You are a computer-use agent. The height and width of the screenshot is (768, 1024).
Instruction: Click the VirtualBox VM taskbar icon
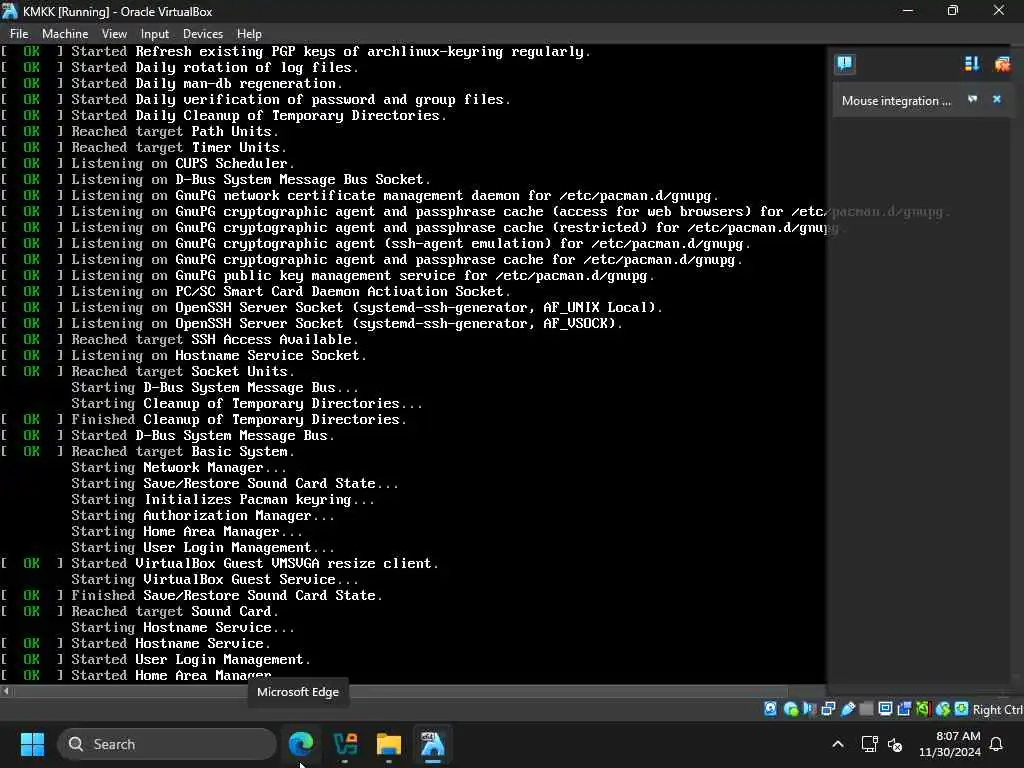(432, 744)
